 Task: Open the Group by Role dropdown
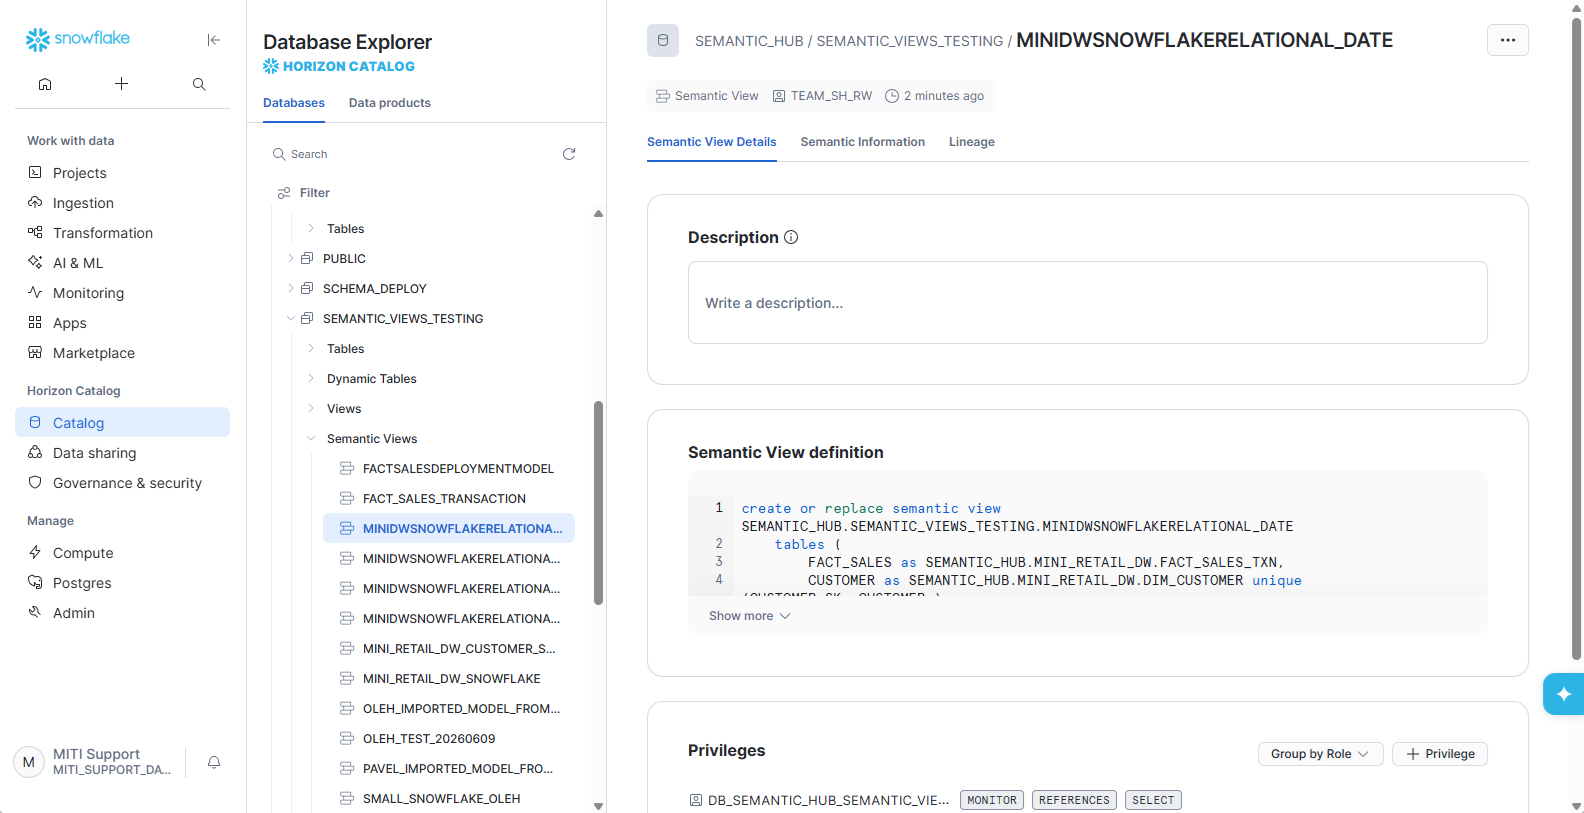(1320, 754)
